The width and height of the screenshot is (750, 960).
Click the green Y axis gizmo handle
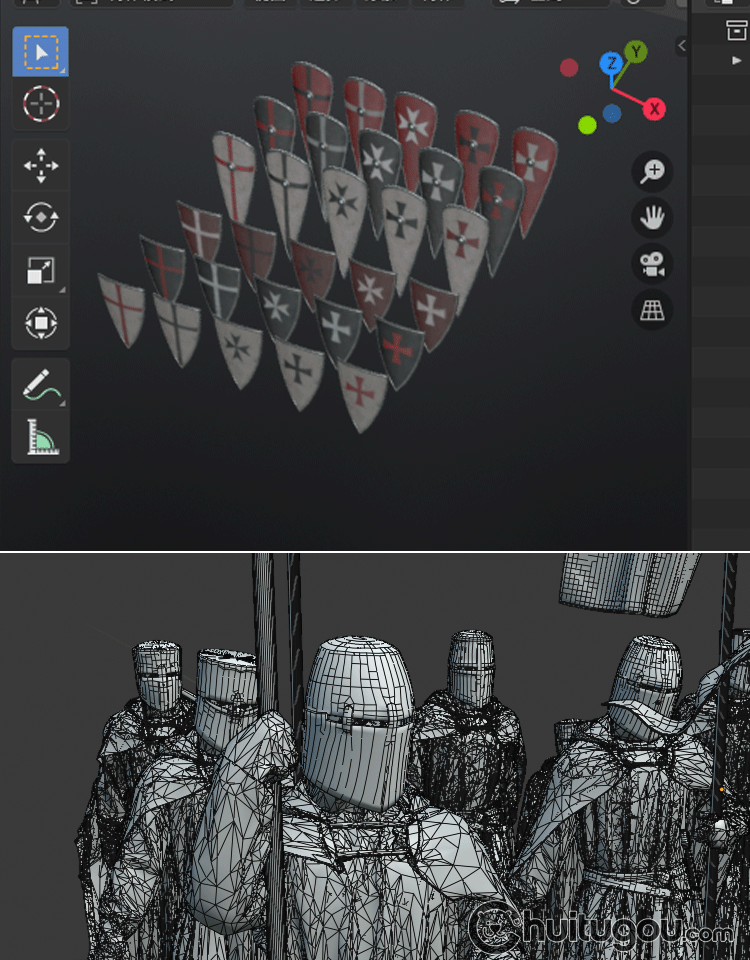coord(636,52)
